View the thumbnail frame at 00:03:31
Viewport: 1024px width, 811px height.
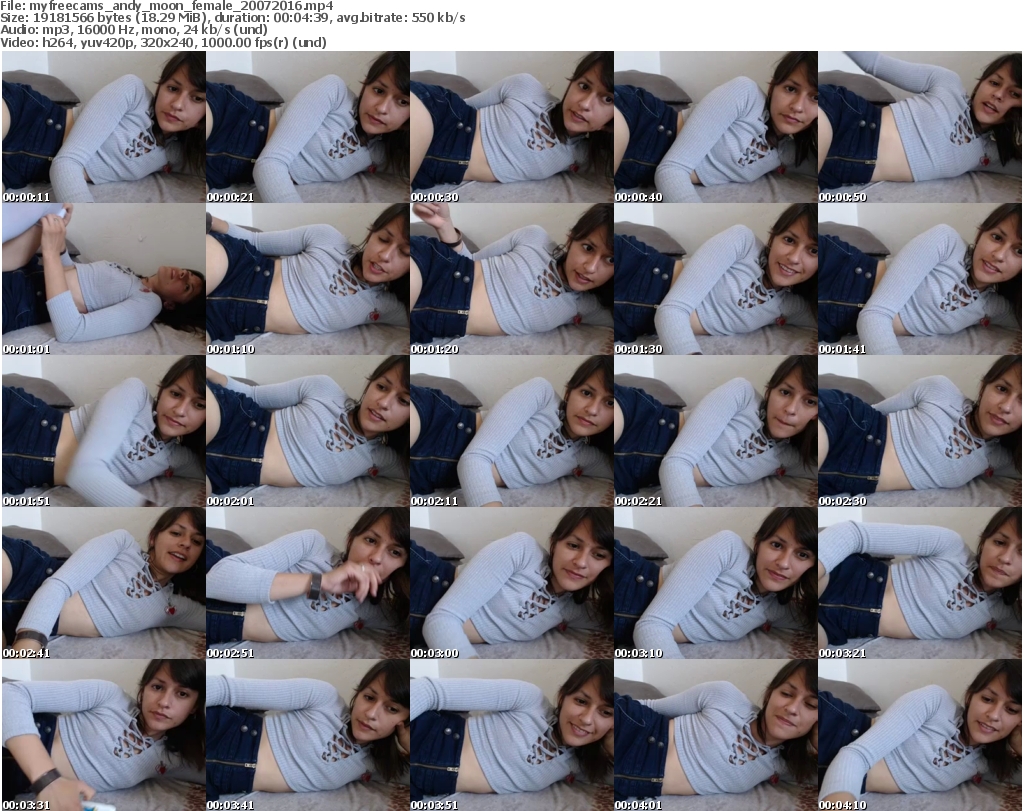(x=104, y=735)
